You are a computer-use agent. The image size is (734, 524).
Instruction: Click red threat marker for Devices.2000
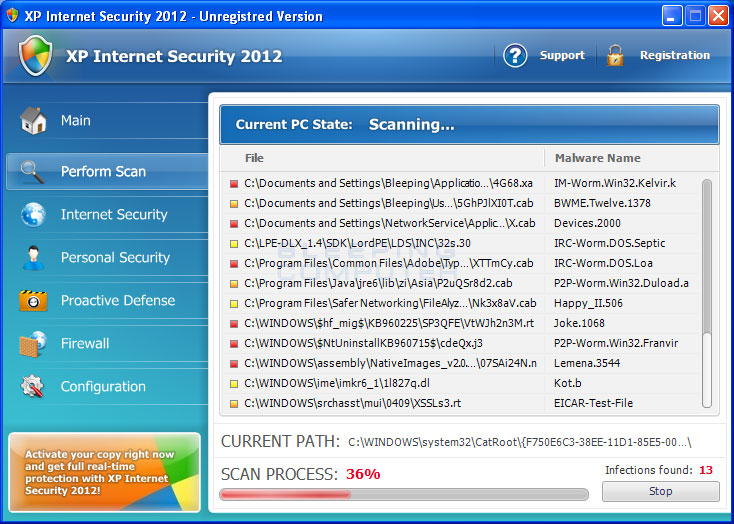pos(234,224)
